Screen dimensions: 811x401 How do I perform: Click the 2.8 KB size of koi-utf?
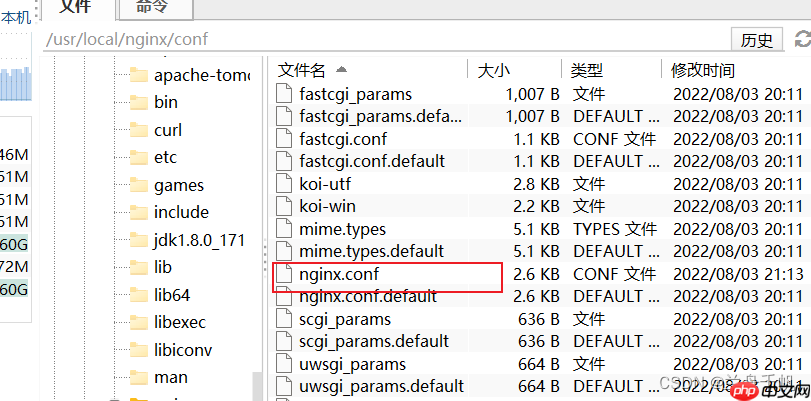536,184
